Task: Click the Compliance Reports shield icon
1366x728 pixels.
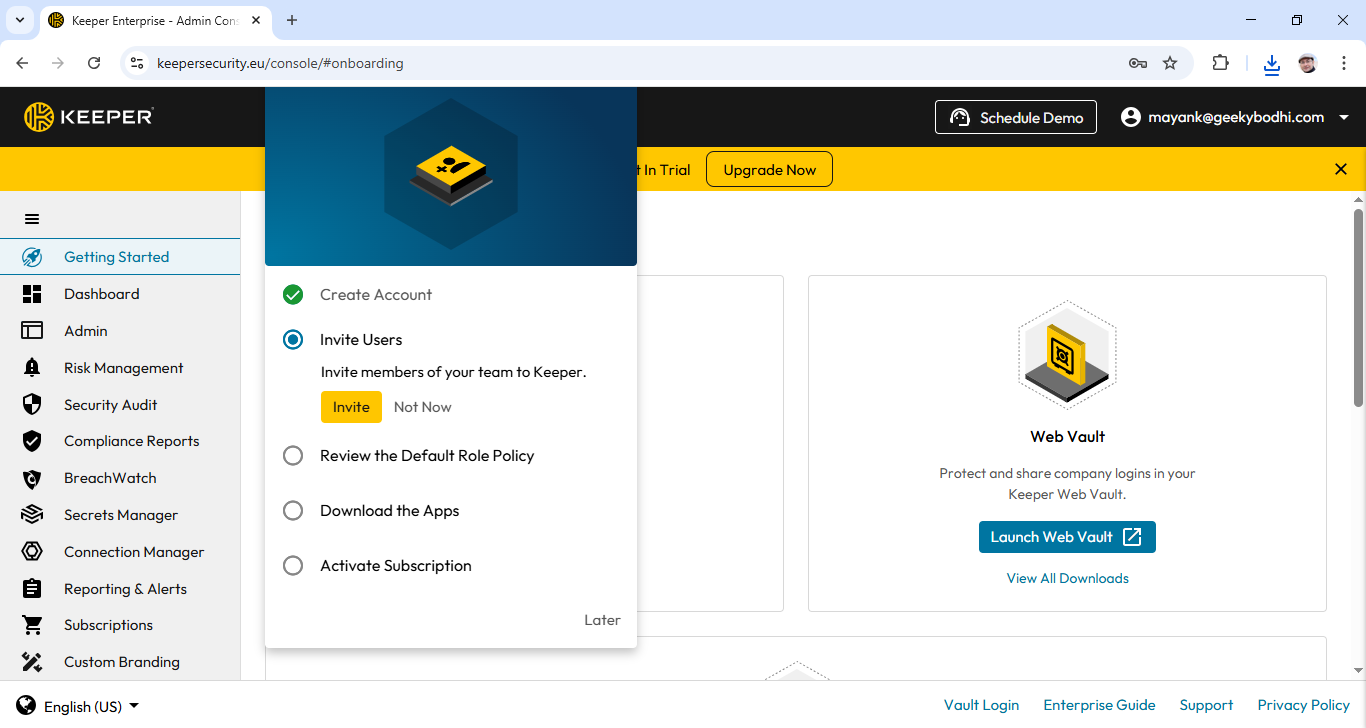Action: [x=32, y=441]
